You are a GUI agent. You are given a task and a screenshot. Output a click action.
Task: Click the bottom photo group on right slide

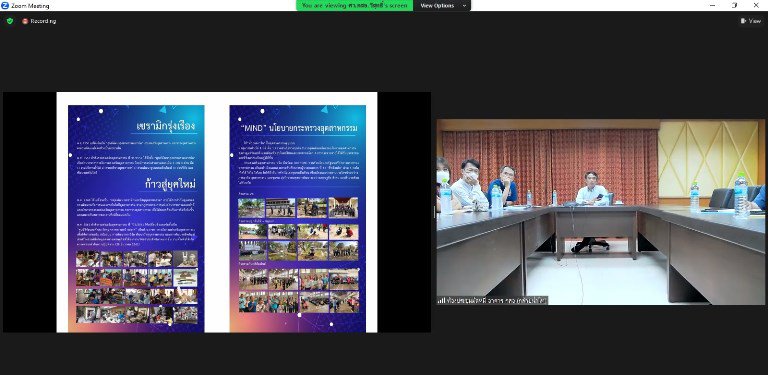point(298,291)
